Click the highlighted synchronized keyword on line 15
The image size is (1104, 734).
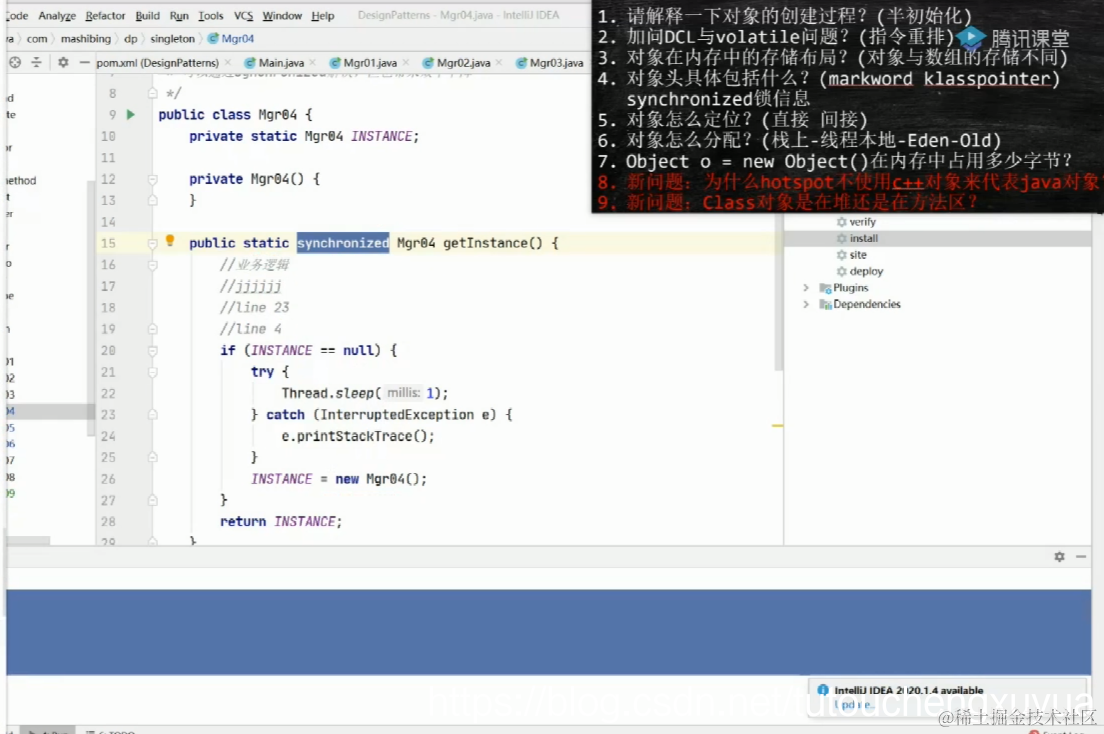click(x=343, y=243)
